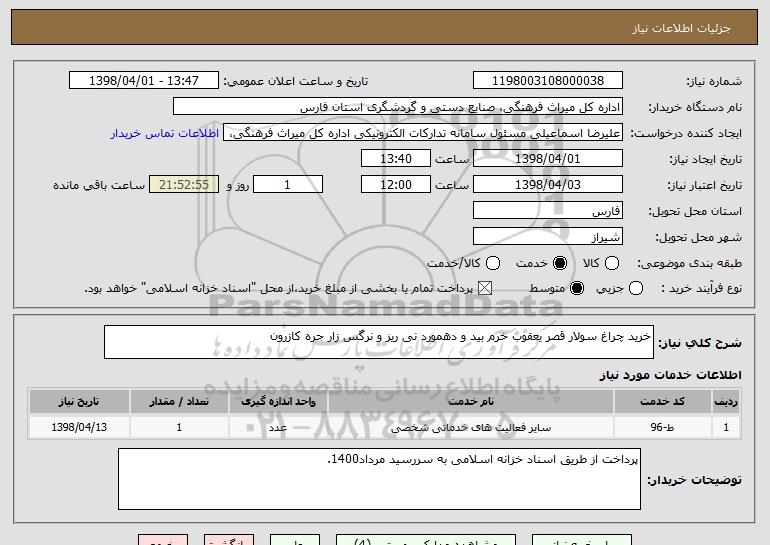Click the section heading اطلاعات خدمات مورد نیاز
Viewport: 770px width, 545px height.
[x=670, y=375]
